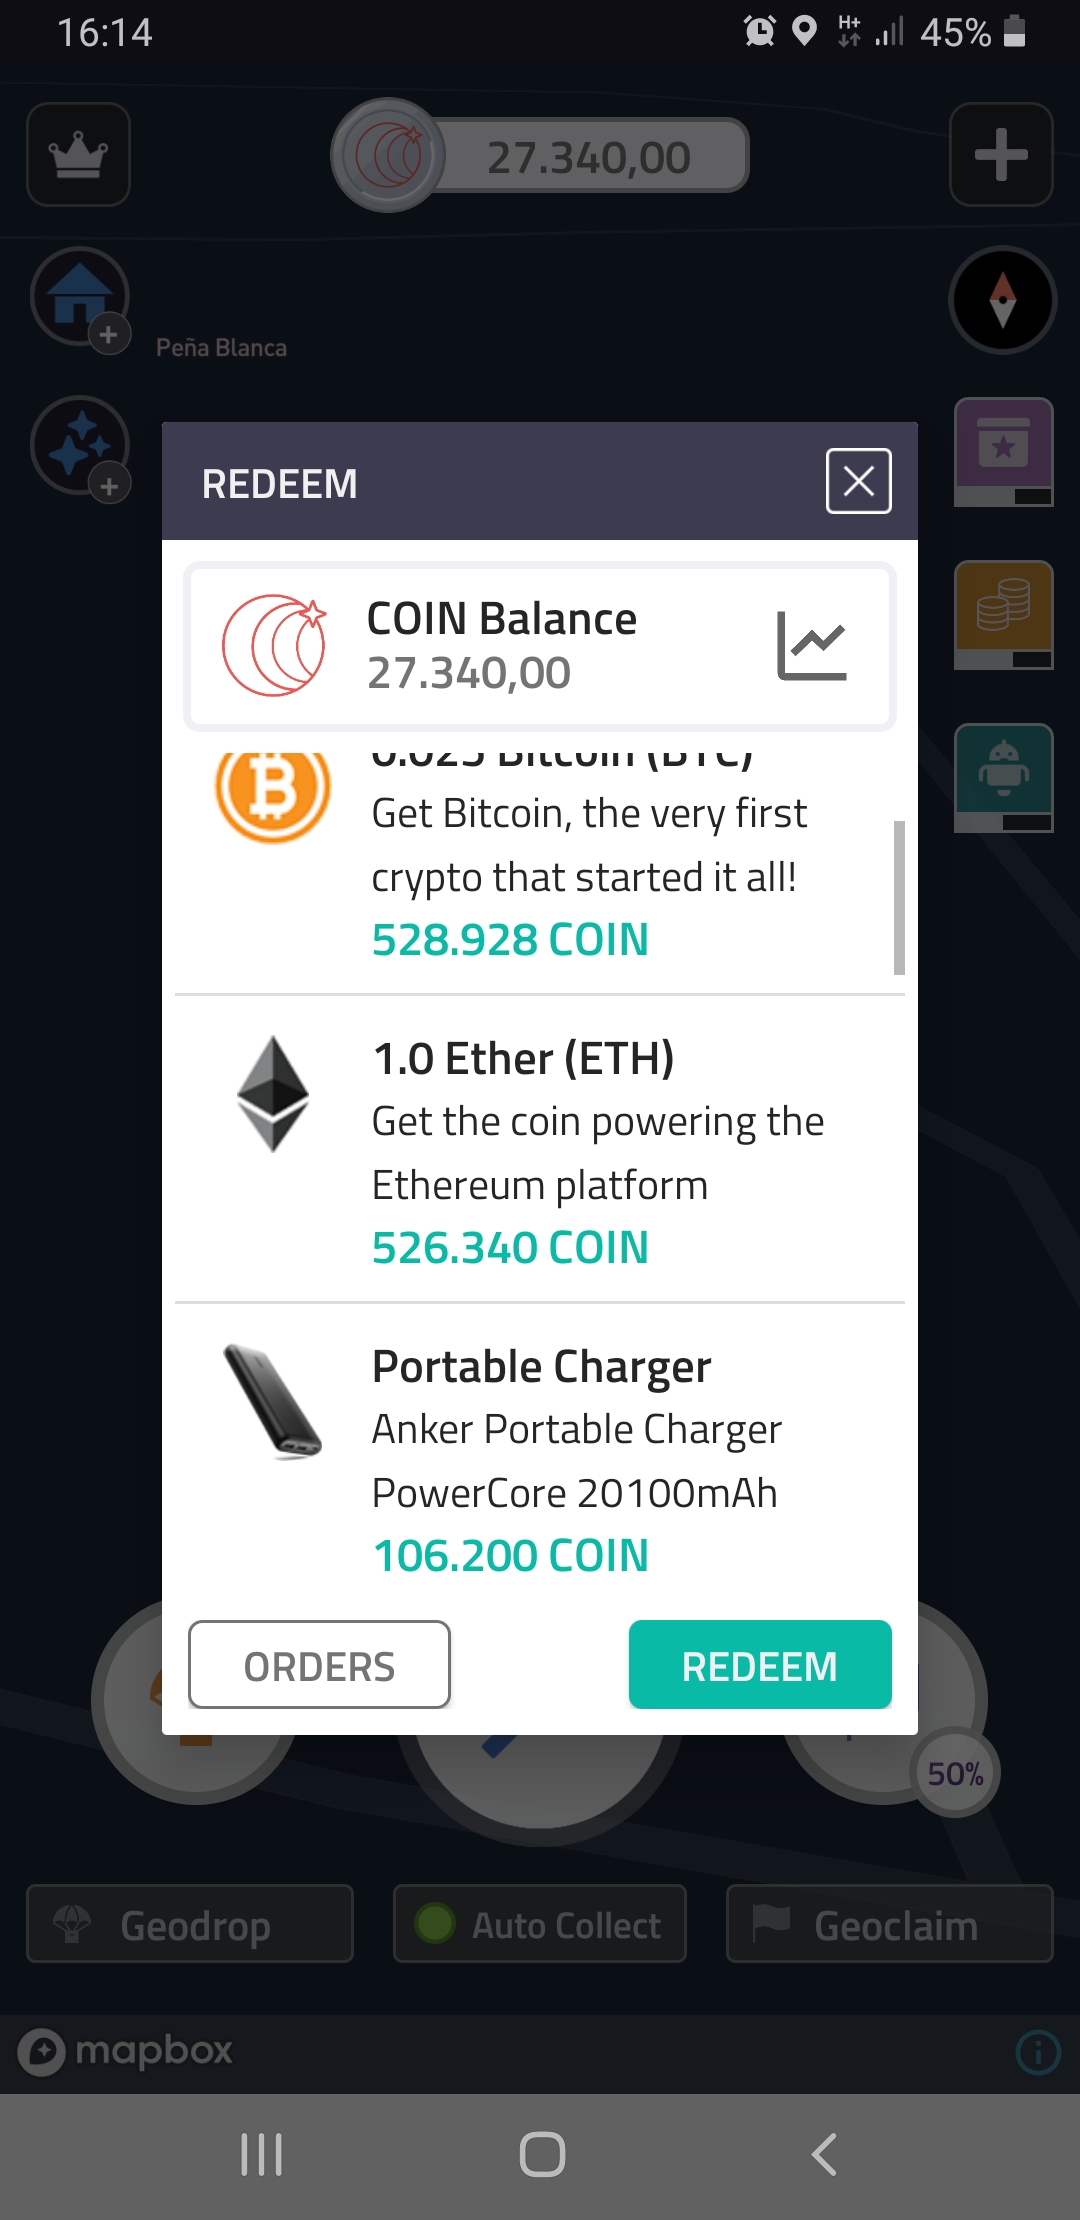The width and height of the screenshot is (1080, 2220).
Task: Tap the Geoclaim button
Action: pos(890,1924)
